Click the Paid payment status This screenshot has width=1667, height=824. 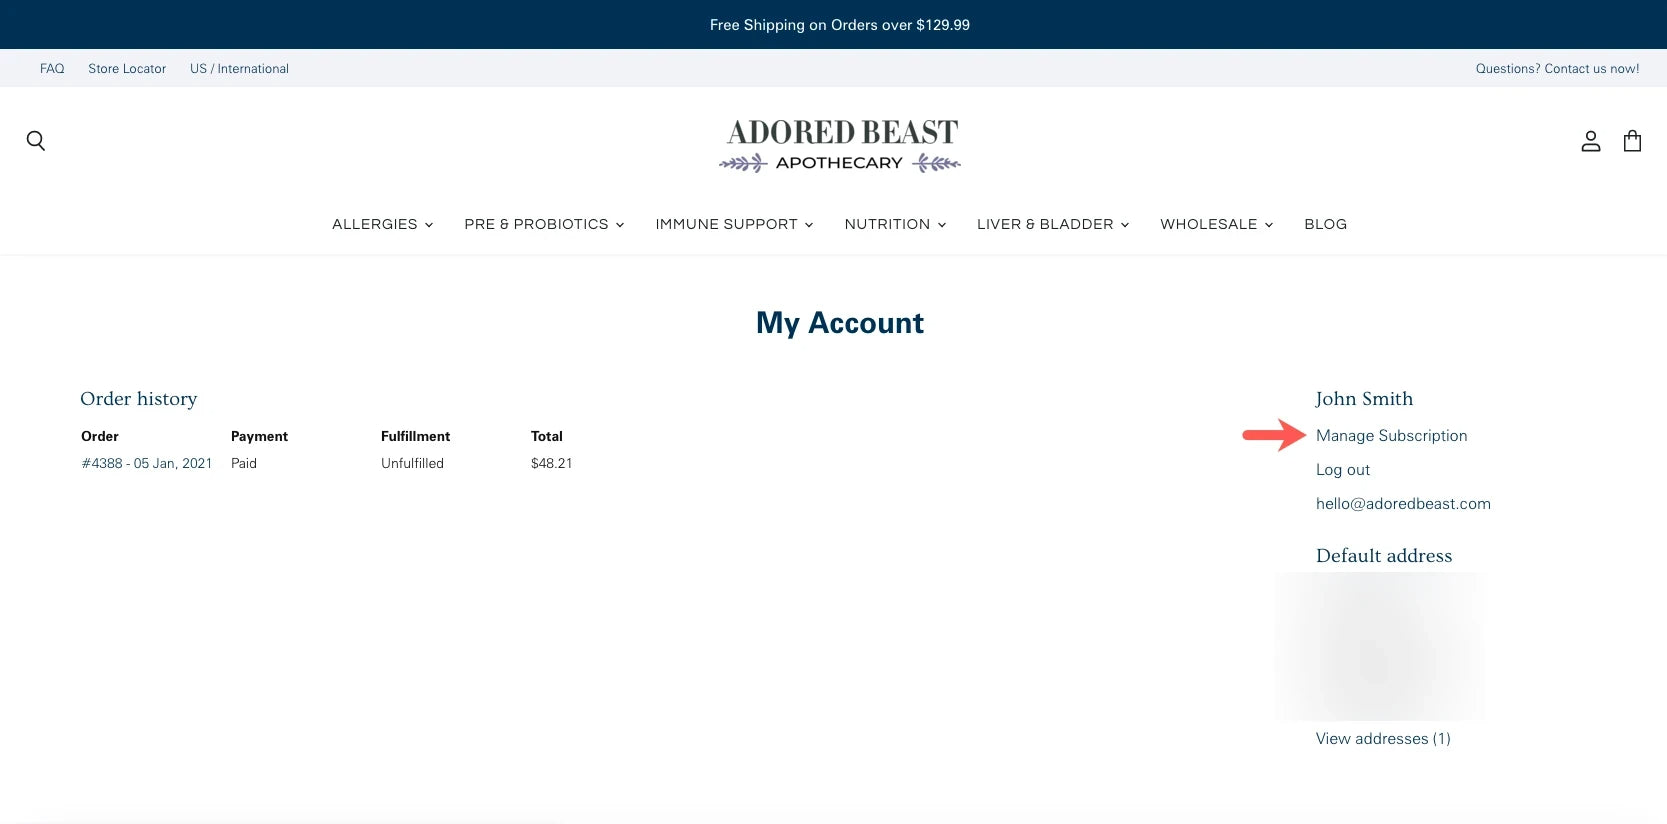tap(244, 463)
